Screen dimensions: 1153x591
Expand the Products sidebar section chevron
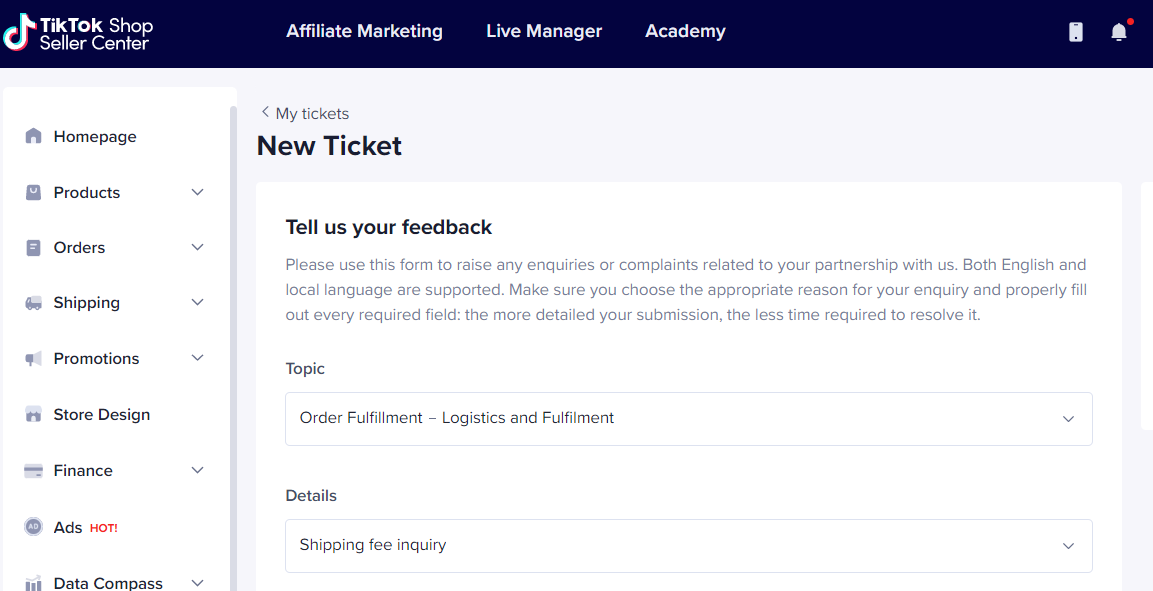pyautogui.click(x=197, y=192)
